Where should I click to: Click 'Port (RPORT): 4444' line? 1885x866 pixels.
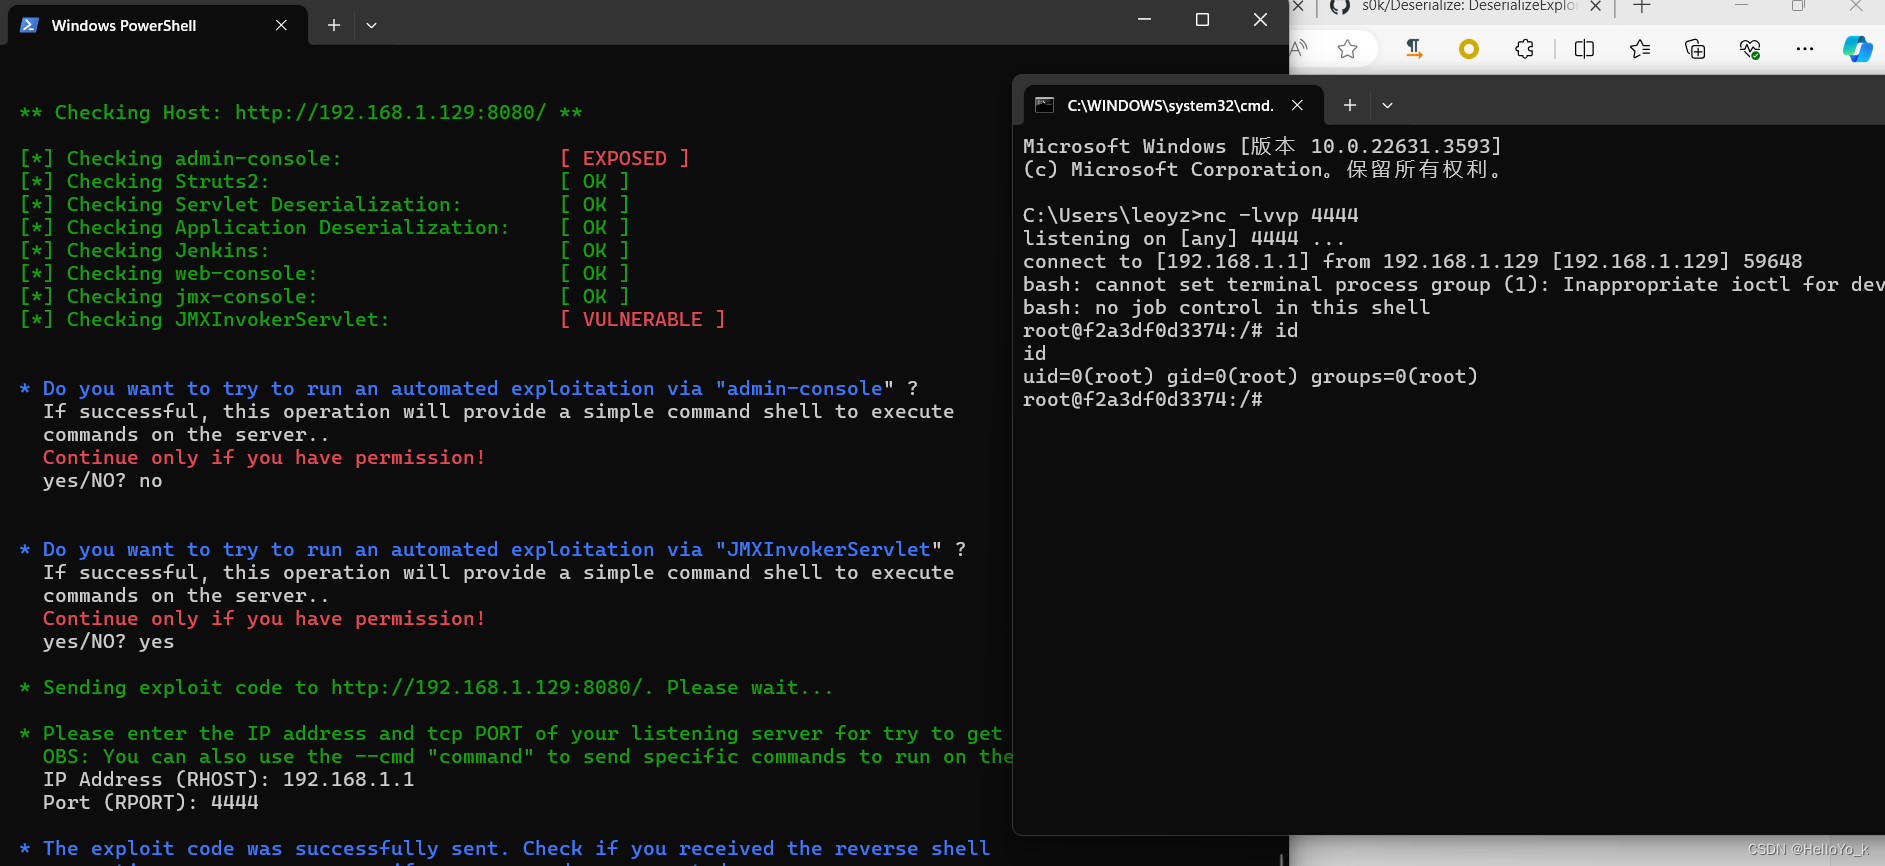click(x=150, y=802)
